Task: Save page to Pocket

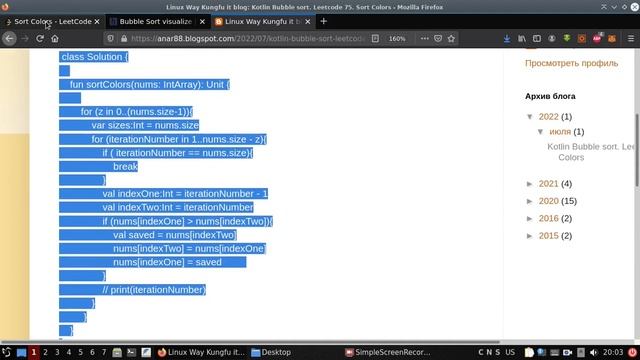Action: (438, 38)
